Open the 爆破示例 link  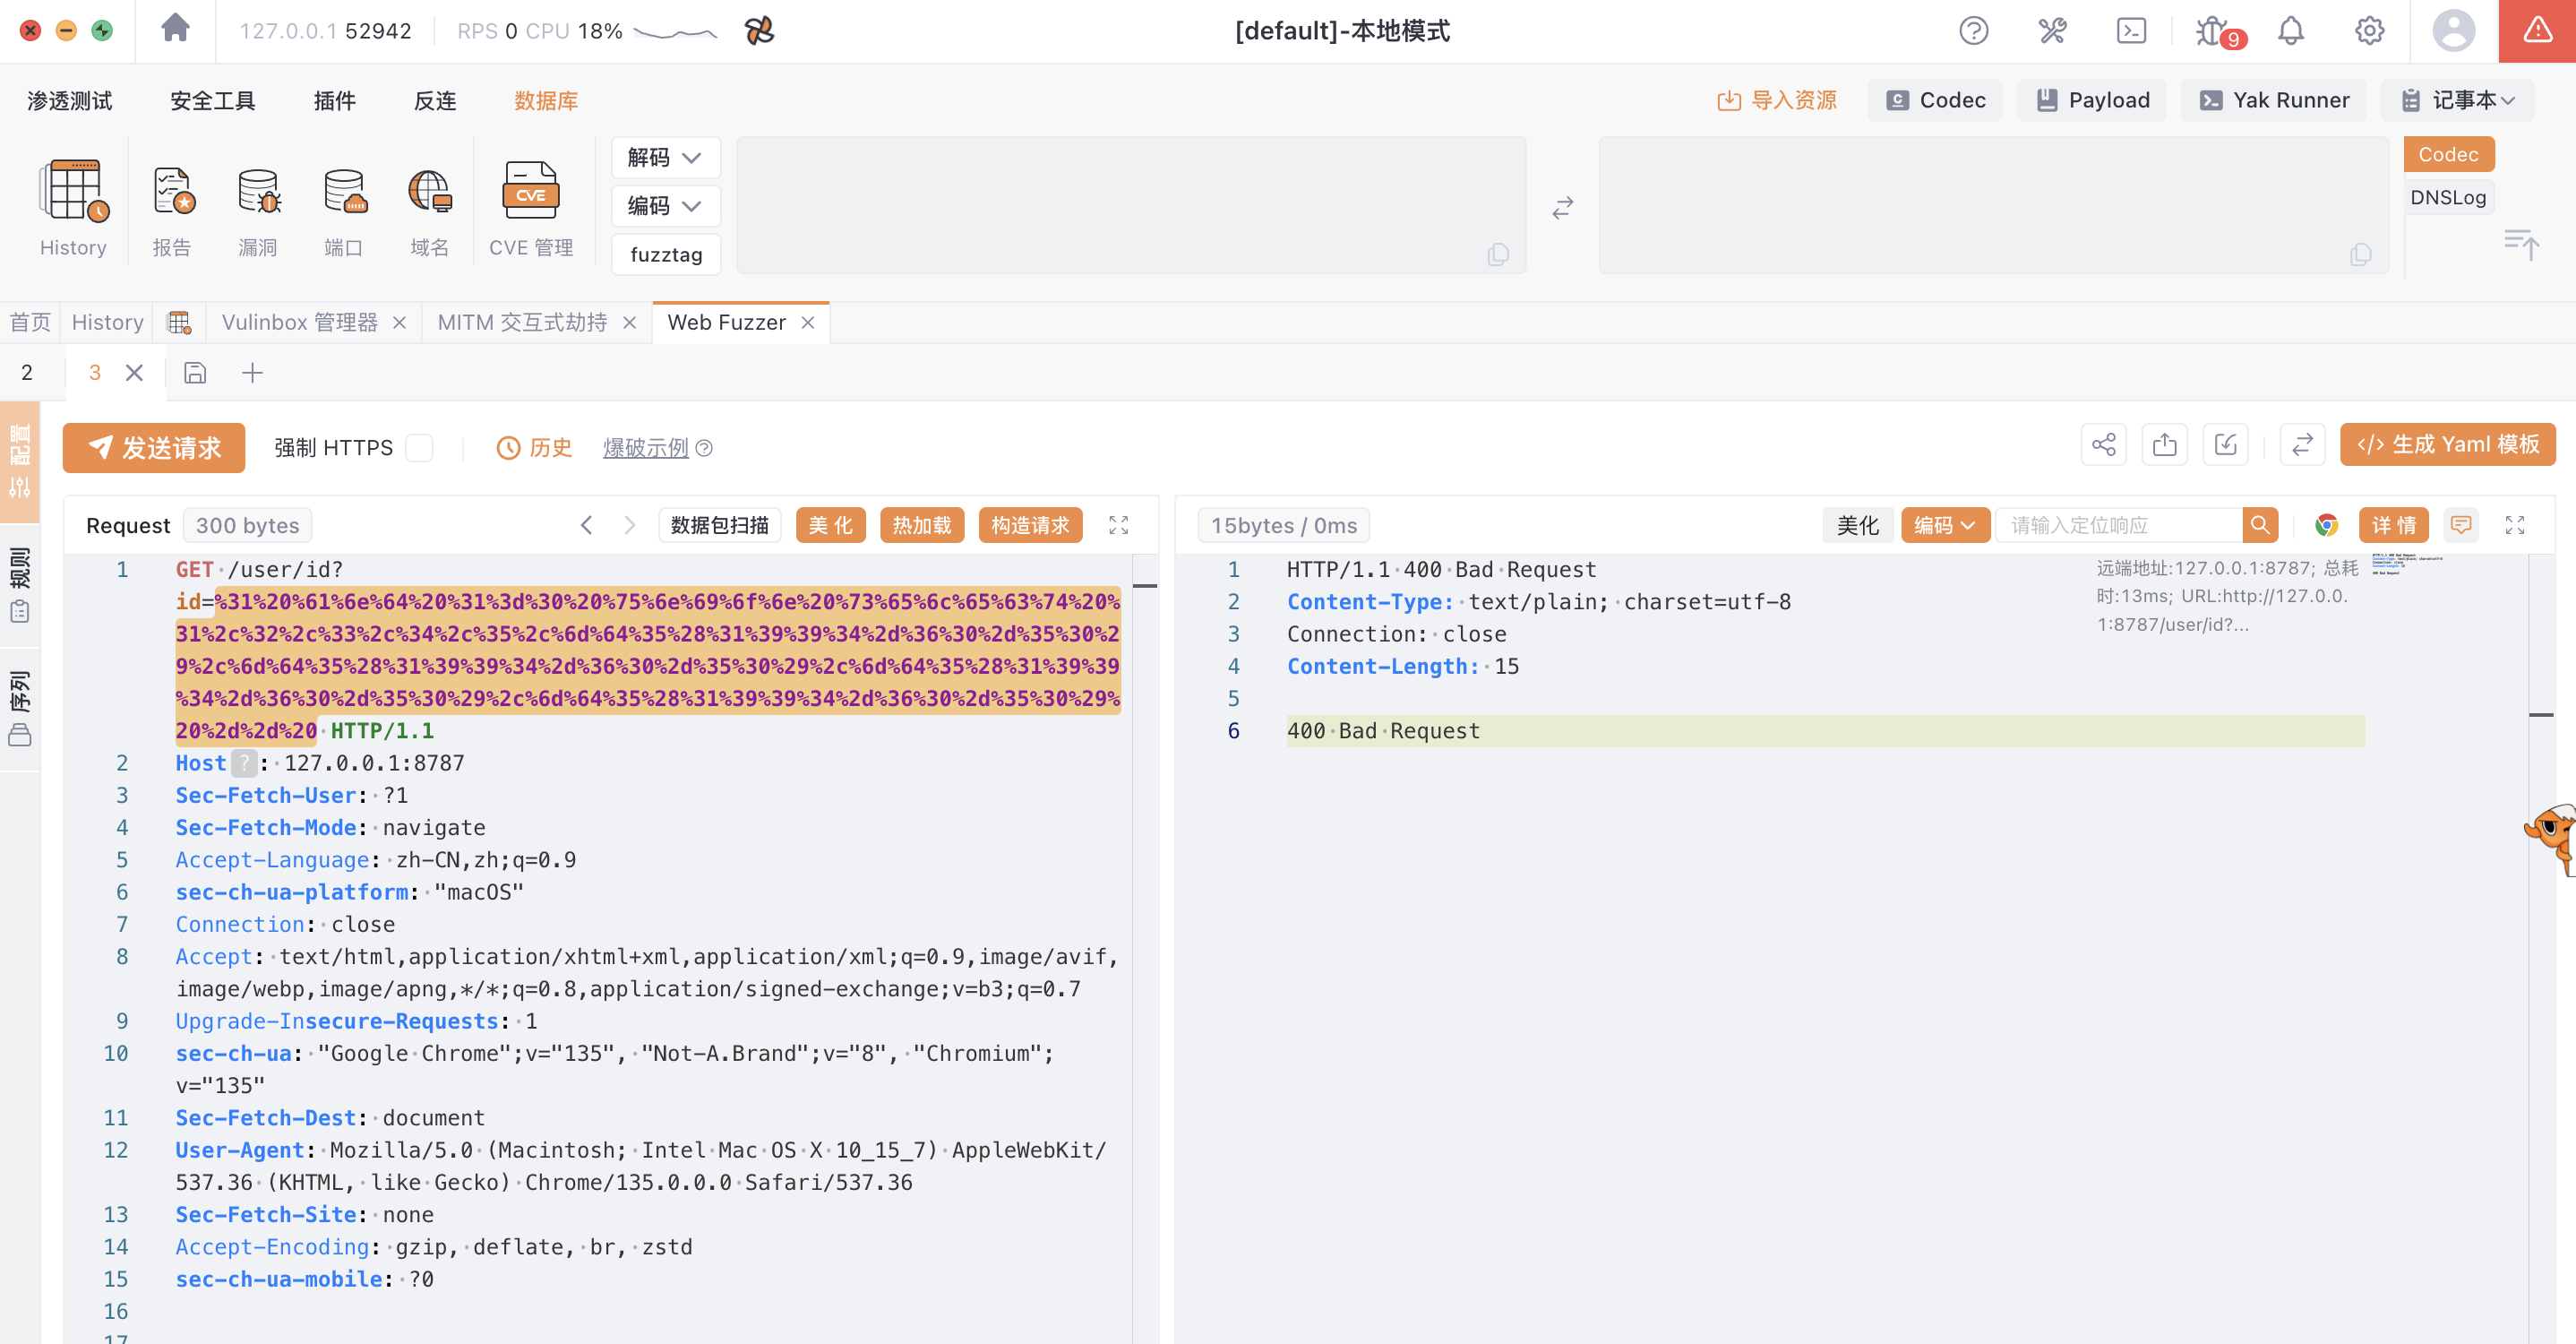pos(645,448)
